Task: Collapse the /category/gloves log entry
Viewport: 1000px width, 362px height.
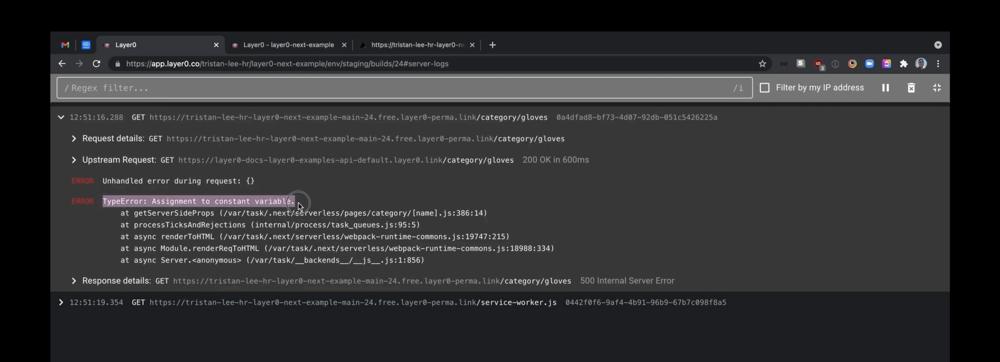Action: point(61,117)
